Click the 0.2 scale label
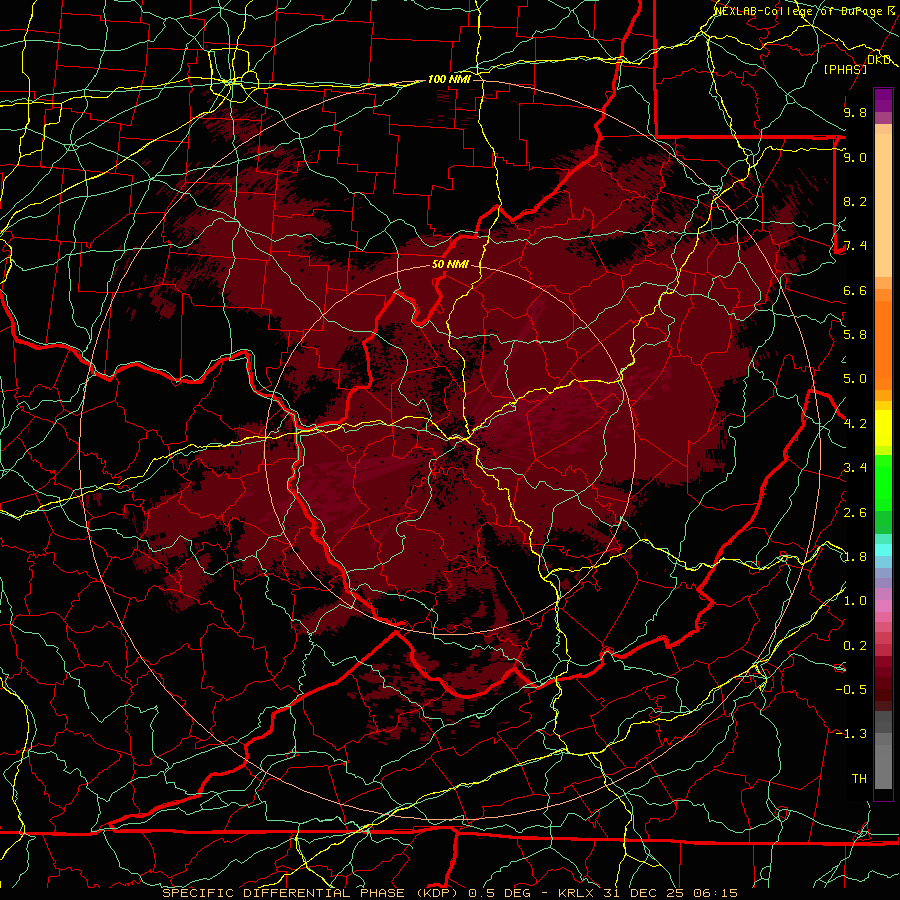This screenshot has width=900, height=900. [855, 646]
